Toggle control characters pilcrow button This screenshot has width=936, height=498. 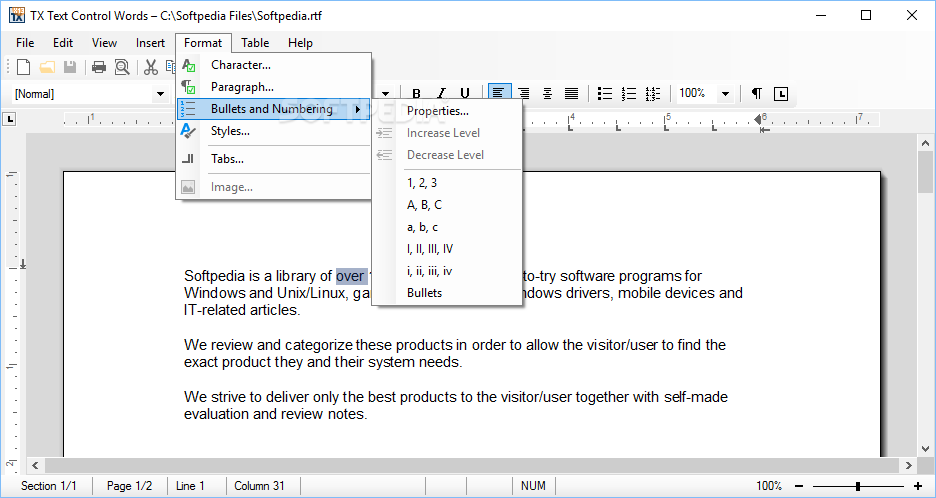pyautogui.click(x=756, y=94)
